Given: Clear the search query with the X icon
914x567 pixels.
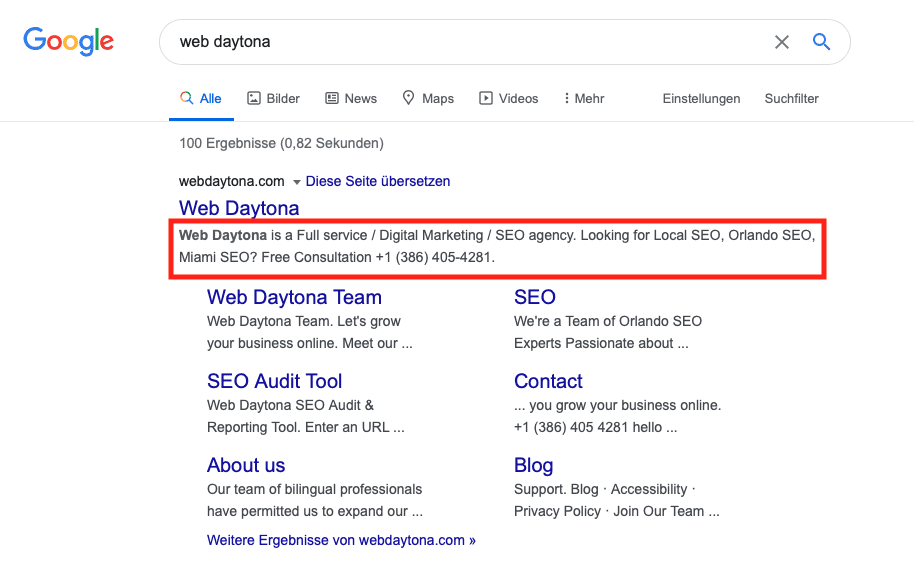Looking at the screenshot, I should point(782,42).
